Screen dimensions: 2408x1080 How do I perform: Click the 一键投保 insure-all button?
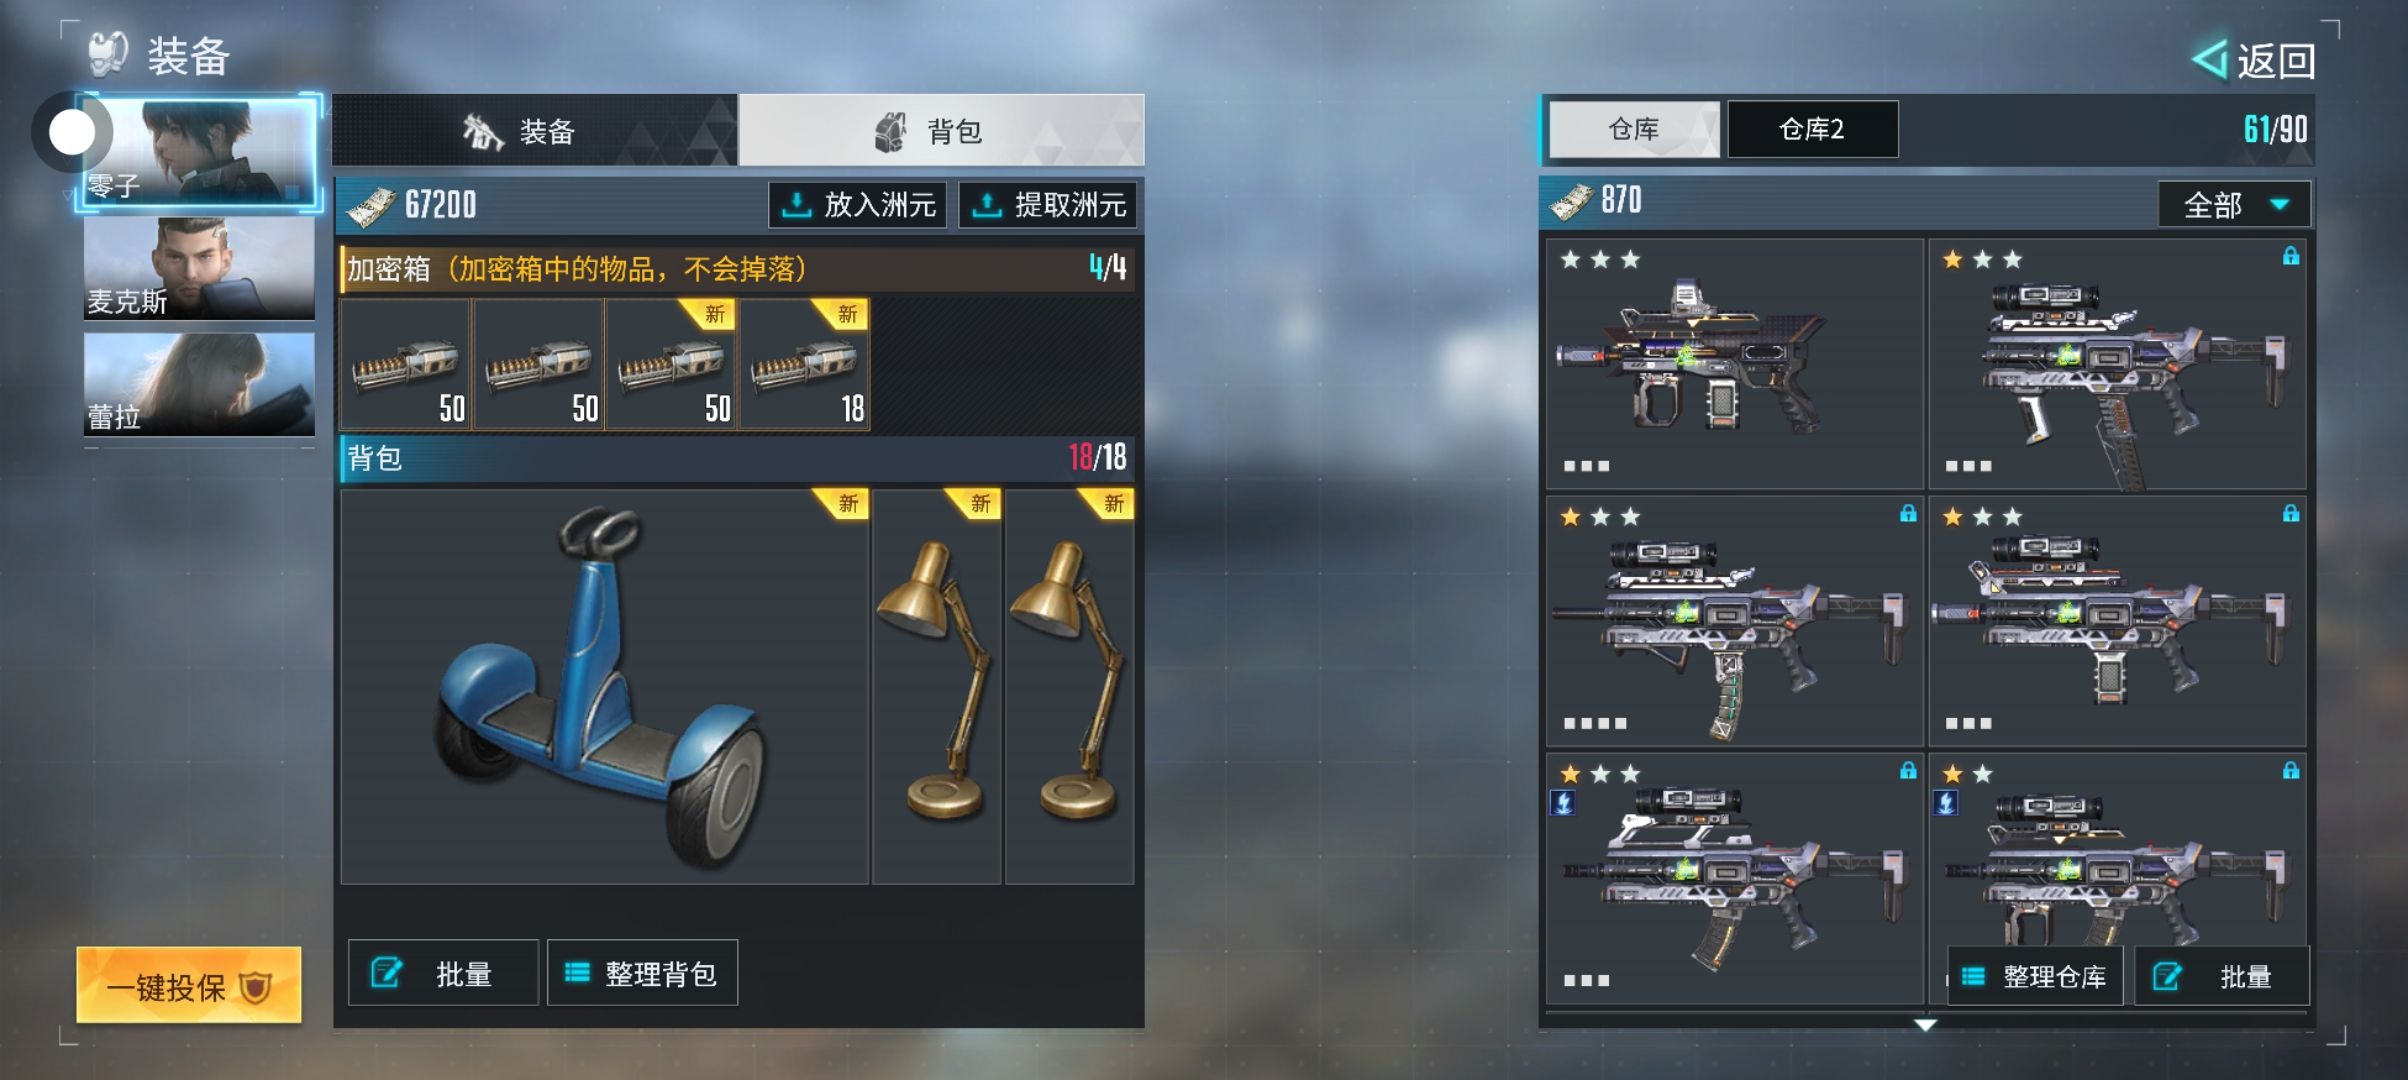(189, 986)
